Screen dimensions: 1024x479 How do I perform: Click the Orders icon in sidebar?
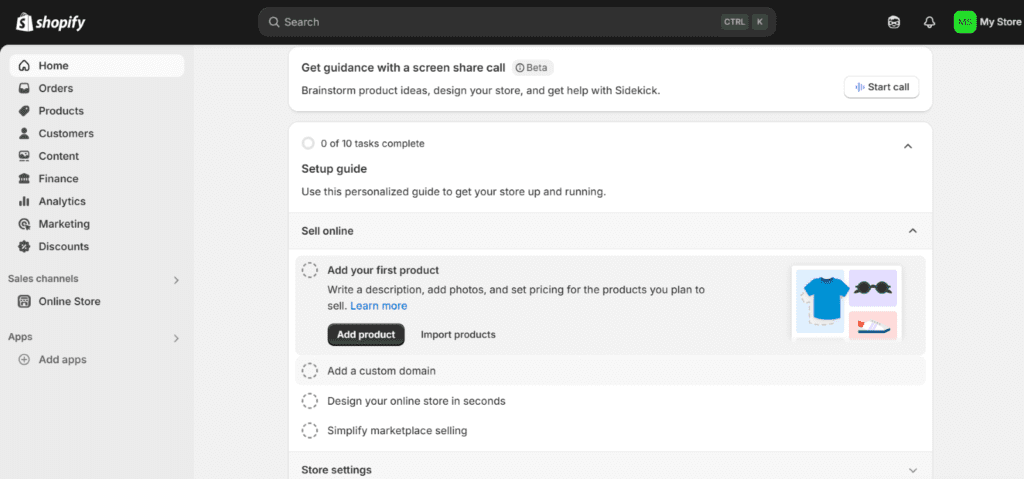click(25, 88)
